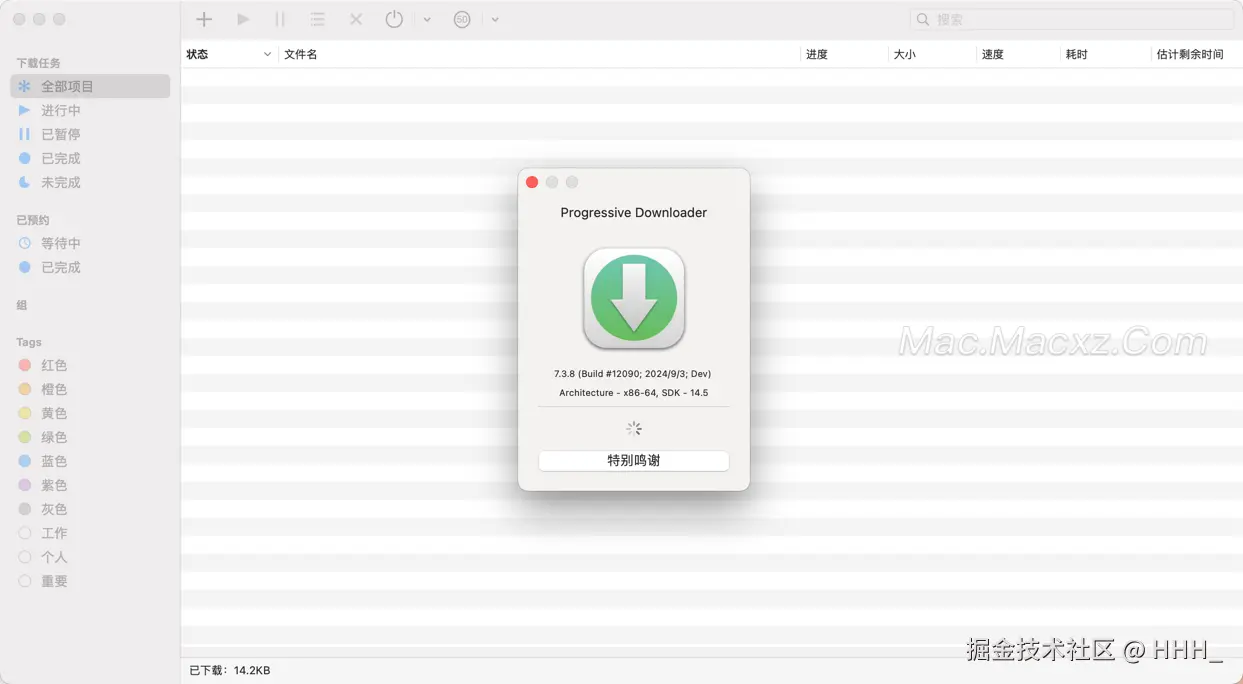Click the 橙色 tag color dot

[25, 390]
